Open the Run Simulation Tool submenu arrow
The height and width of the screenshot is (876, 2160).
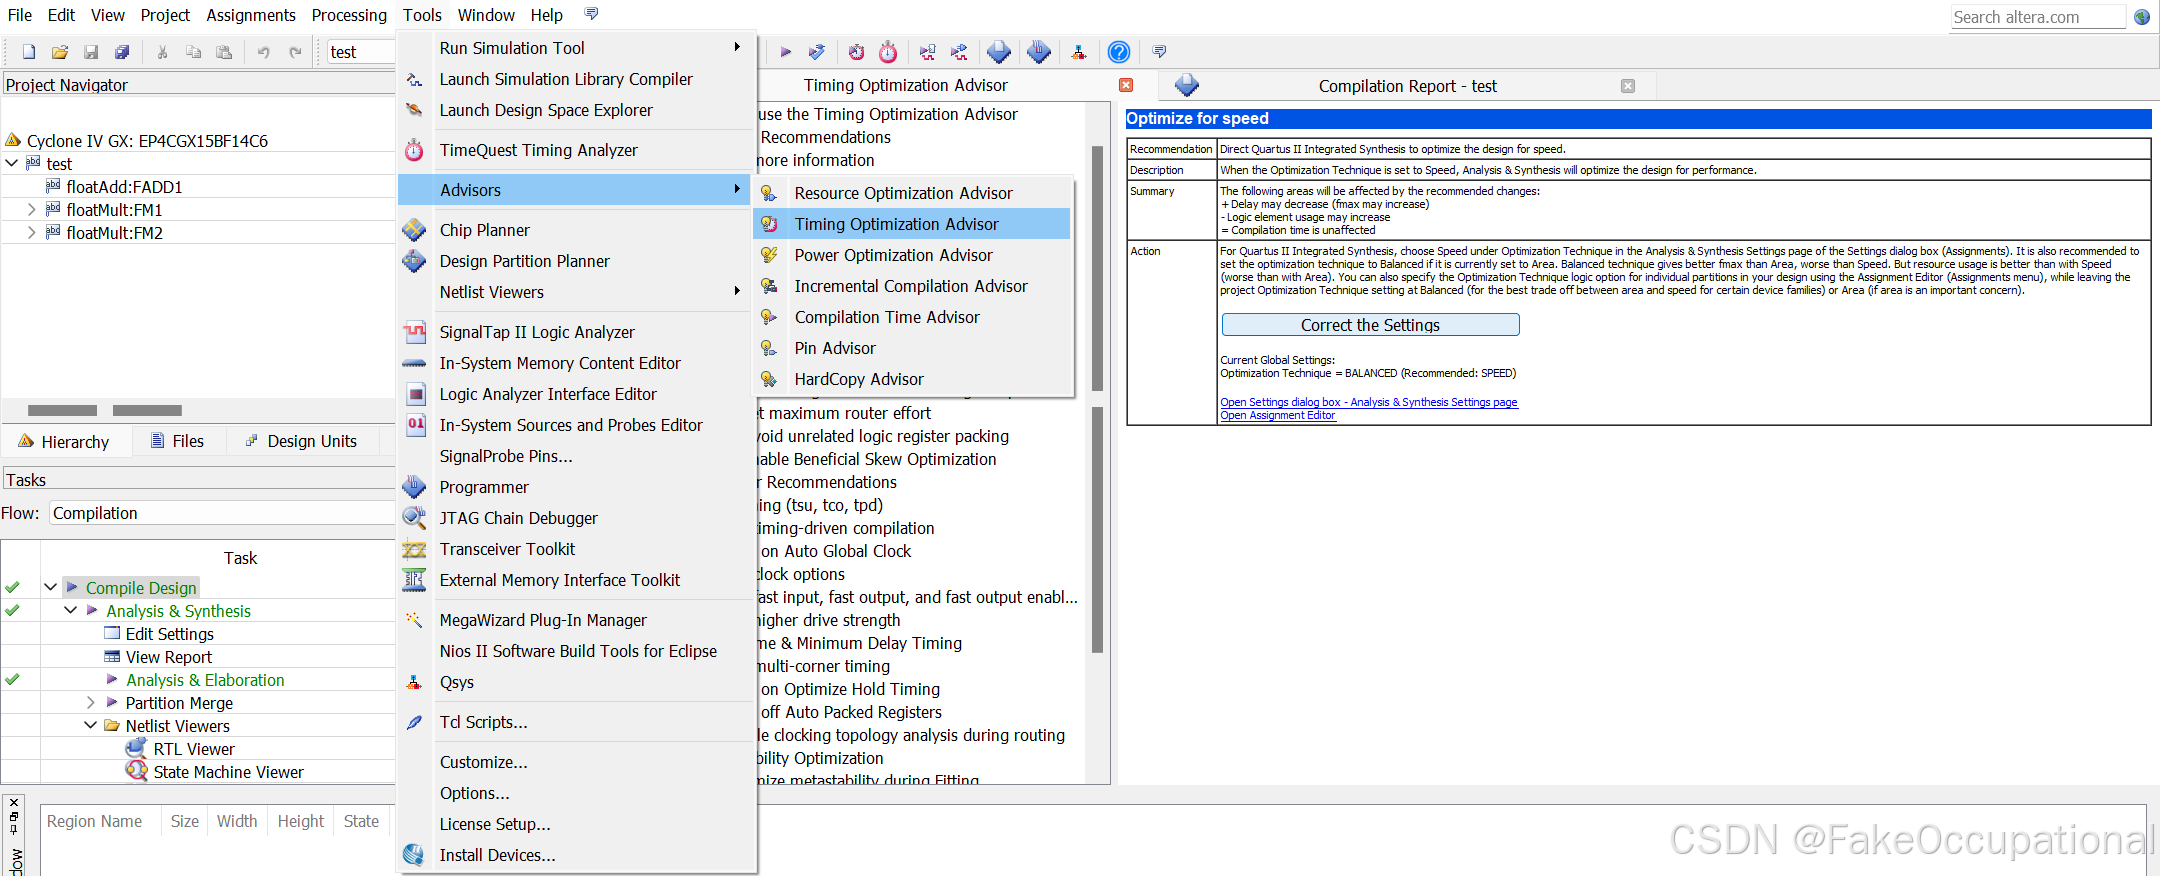(737, 47)
